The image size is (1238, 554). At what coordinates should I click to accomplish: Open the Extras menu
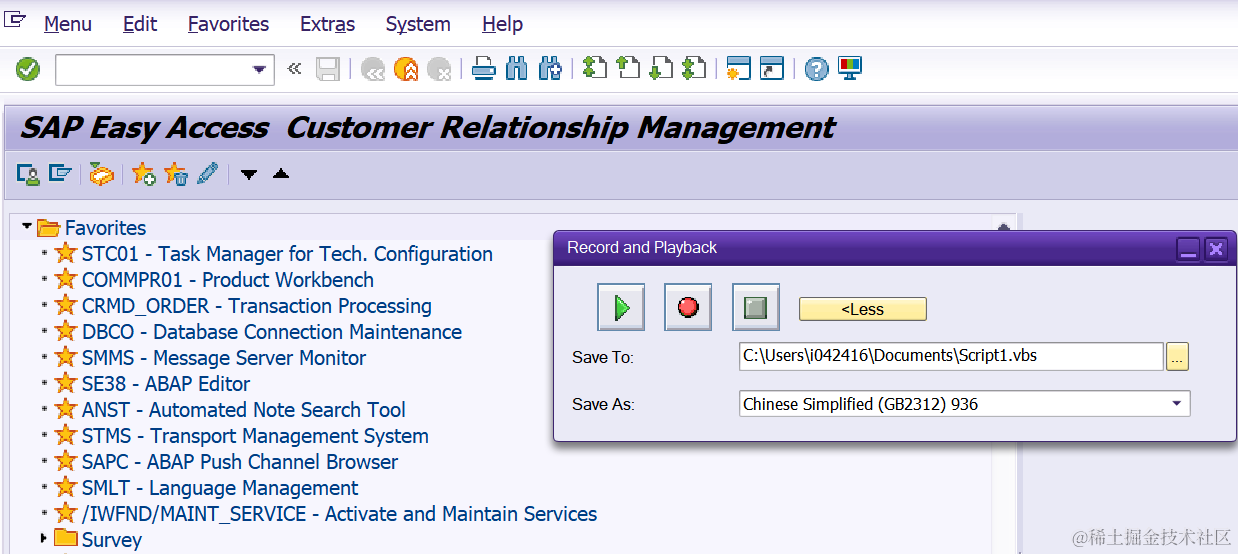click(x=327, y=24)
